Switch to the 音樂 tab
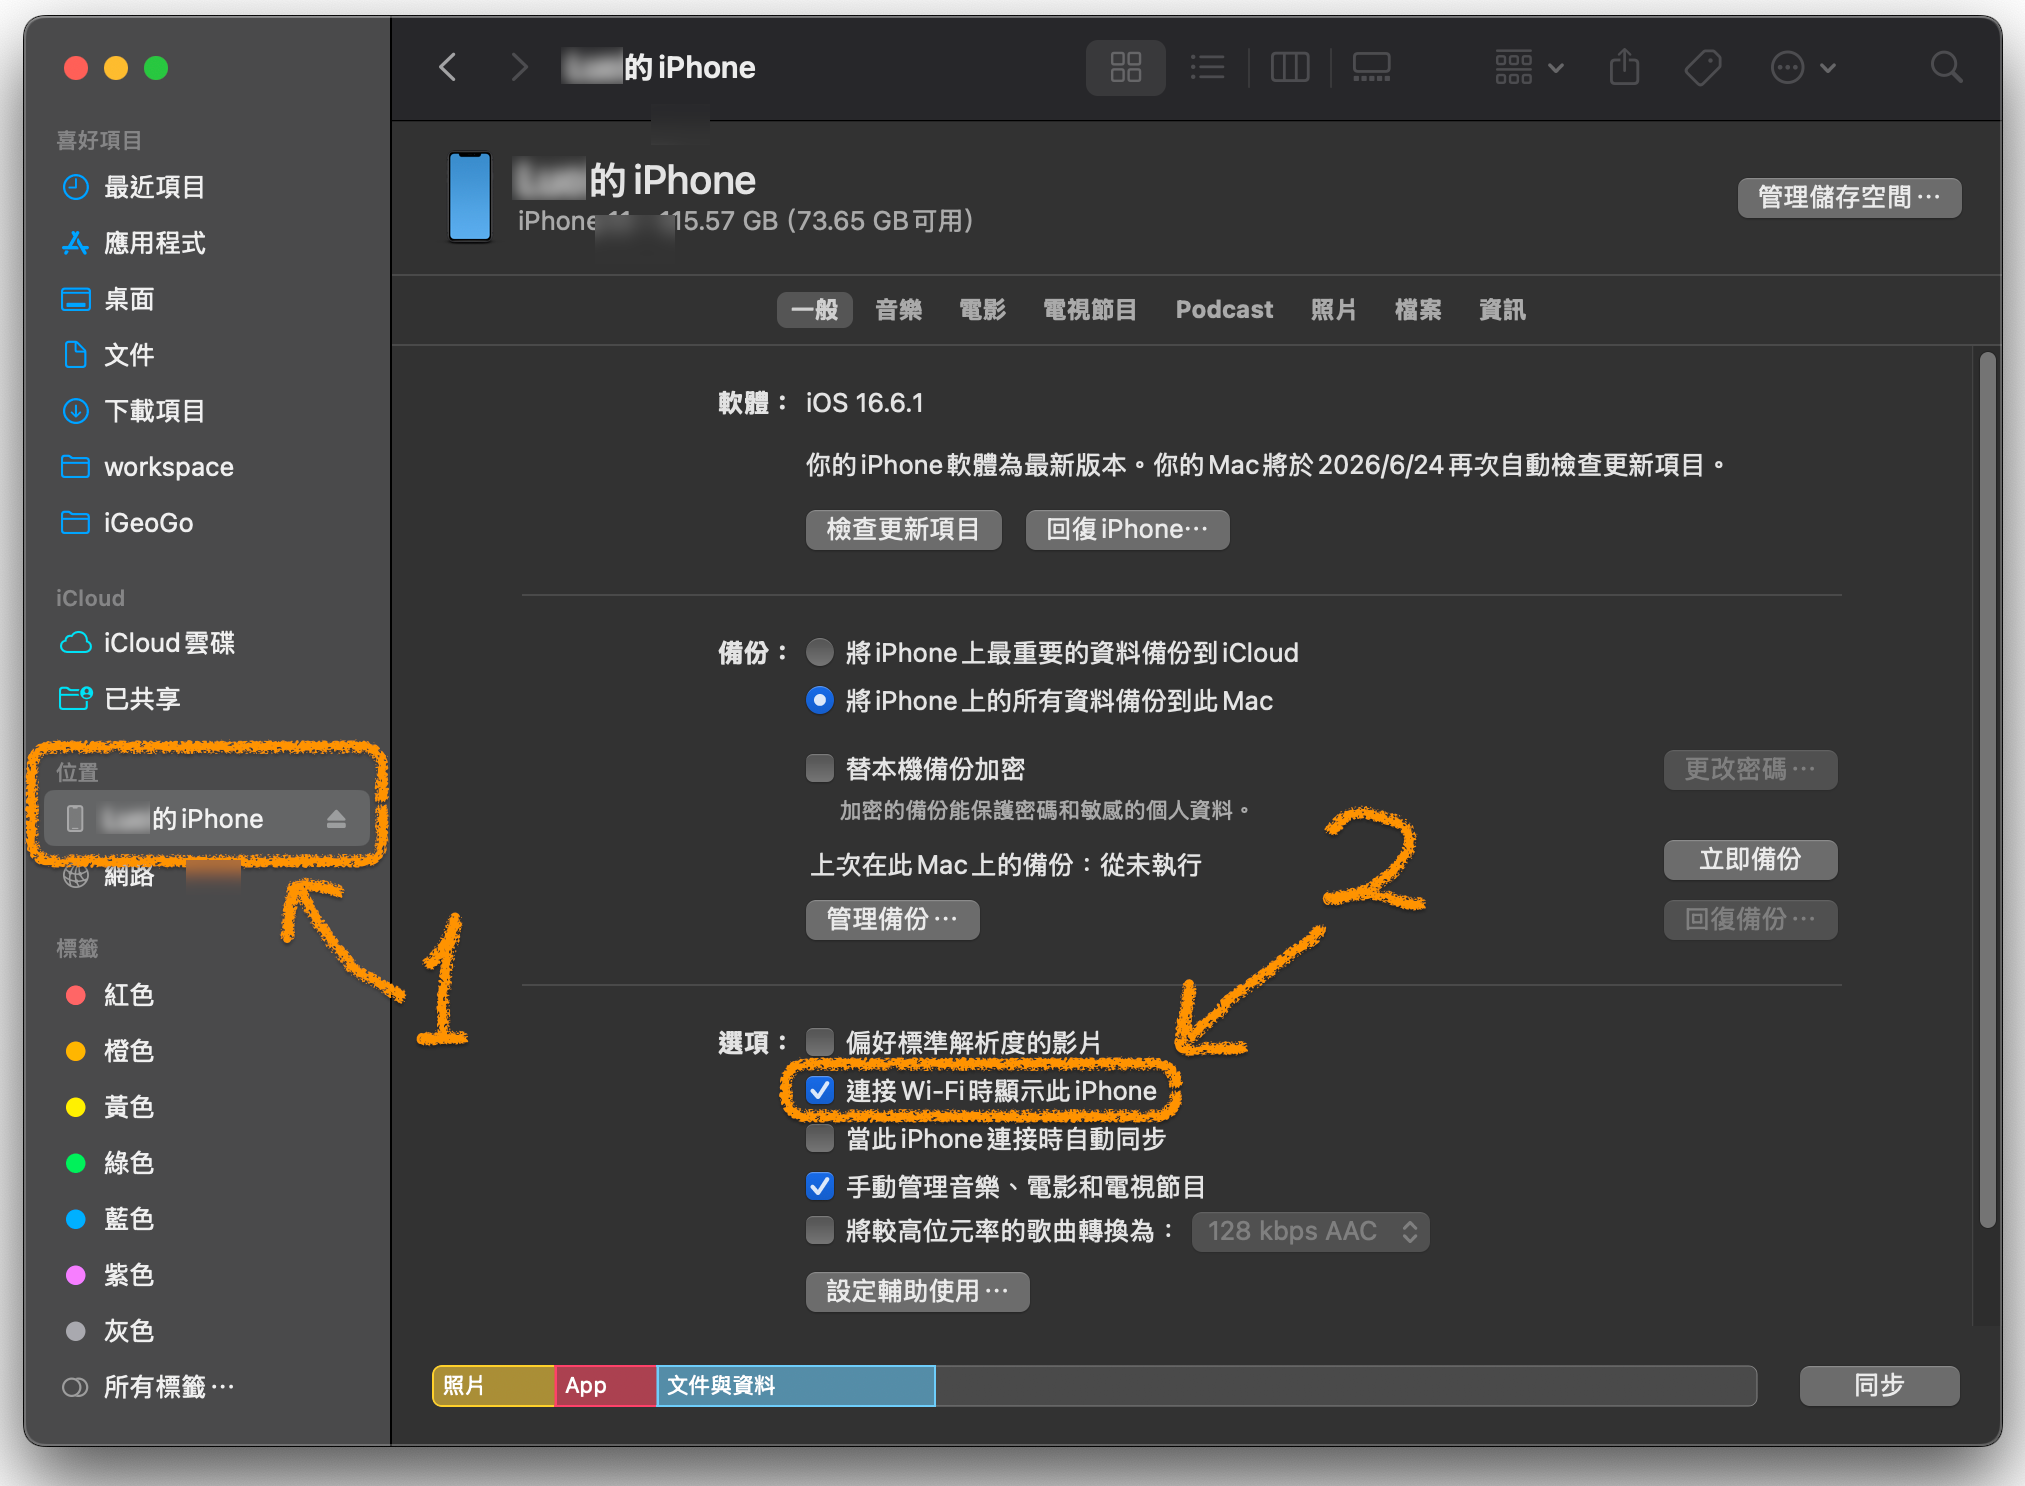The image size is (2025, 1486). [x=898, y=310]
